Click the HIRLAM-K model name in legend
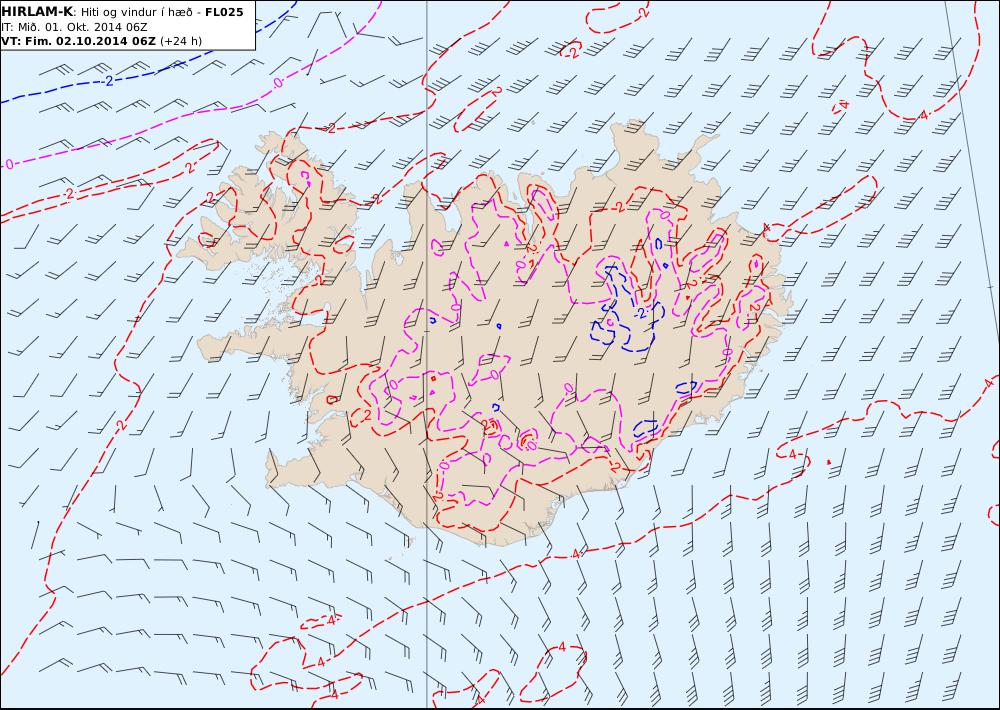1000x710 pixels. (x=37, y=12)
